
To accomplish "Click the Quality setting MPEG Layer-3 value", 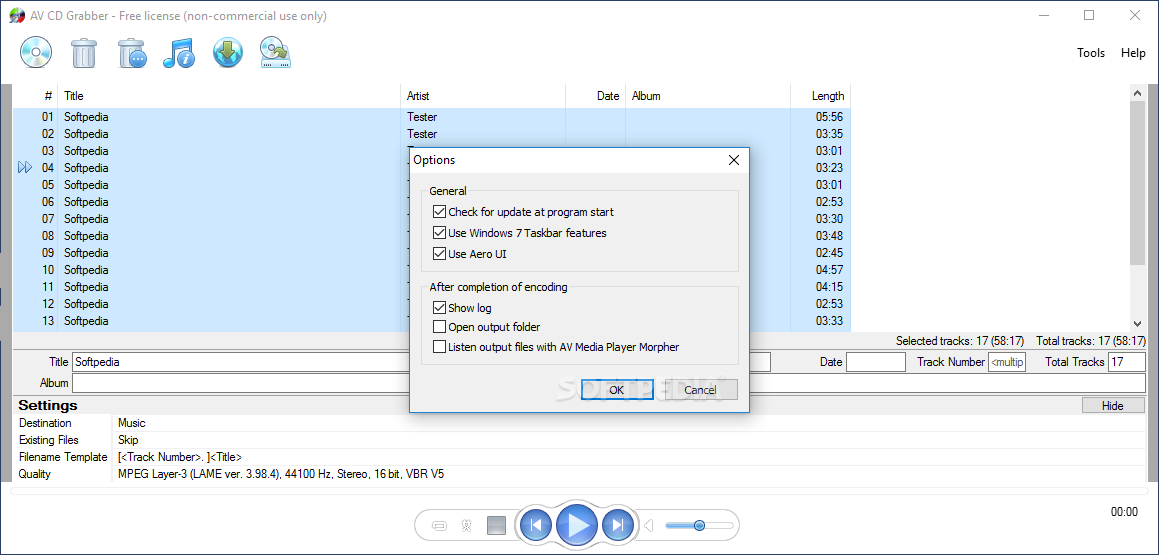I will coord(281,474).
